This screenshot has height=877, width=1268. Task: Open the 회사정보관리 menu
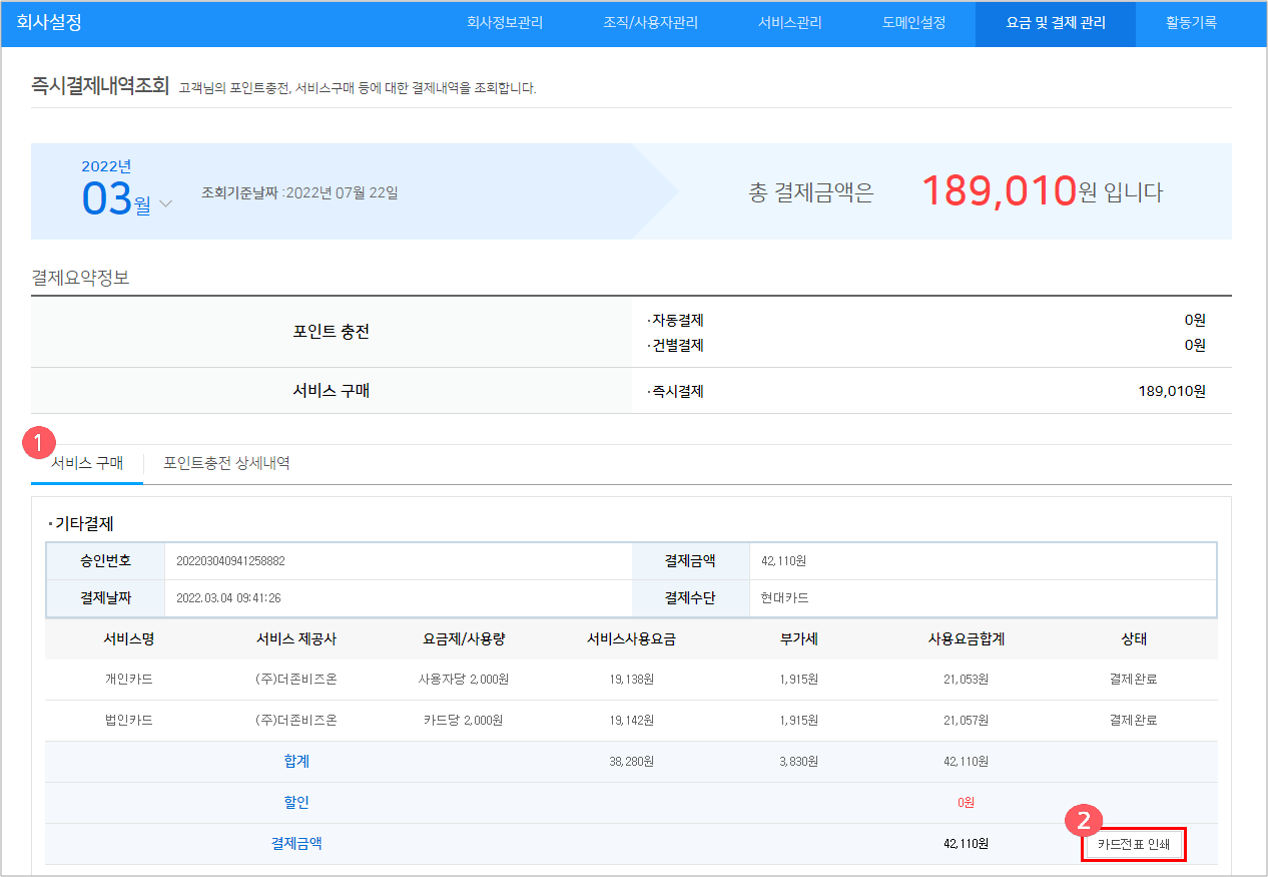point(505,22)
